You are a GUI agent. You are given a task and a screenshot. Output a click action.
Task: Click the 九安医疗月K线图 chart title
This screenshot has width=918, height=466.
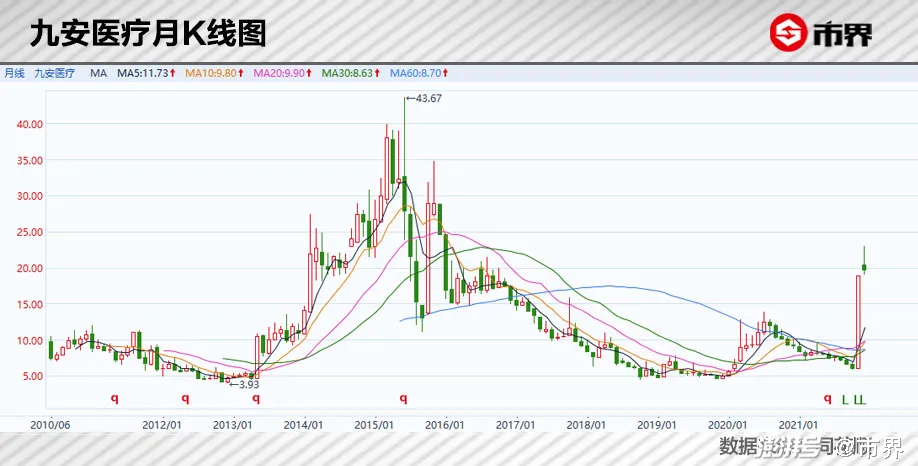tap(148, 35)
